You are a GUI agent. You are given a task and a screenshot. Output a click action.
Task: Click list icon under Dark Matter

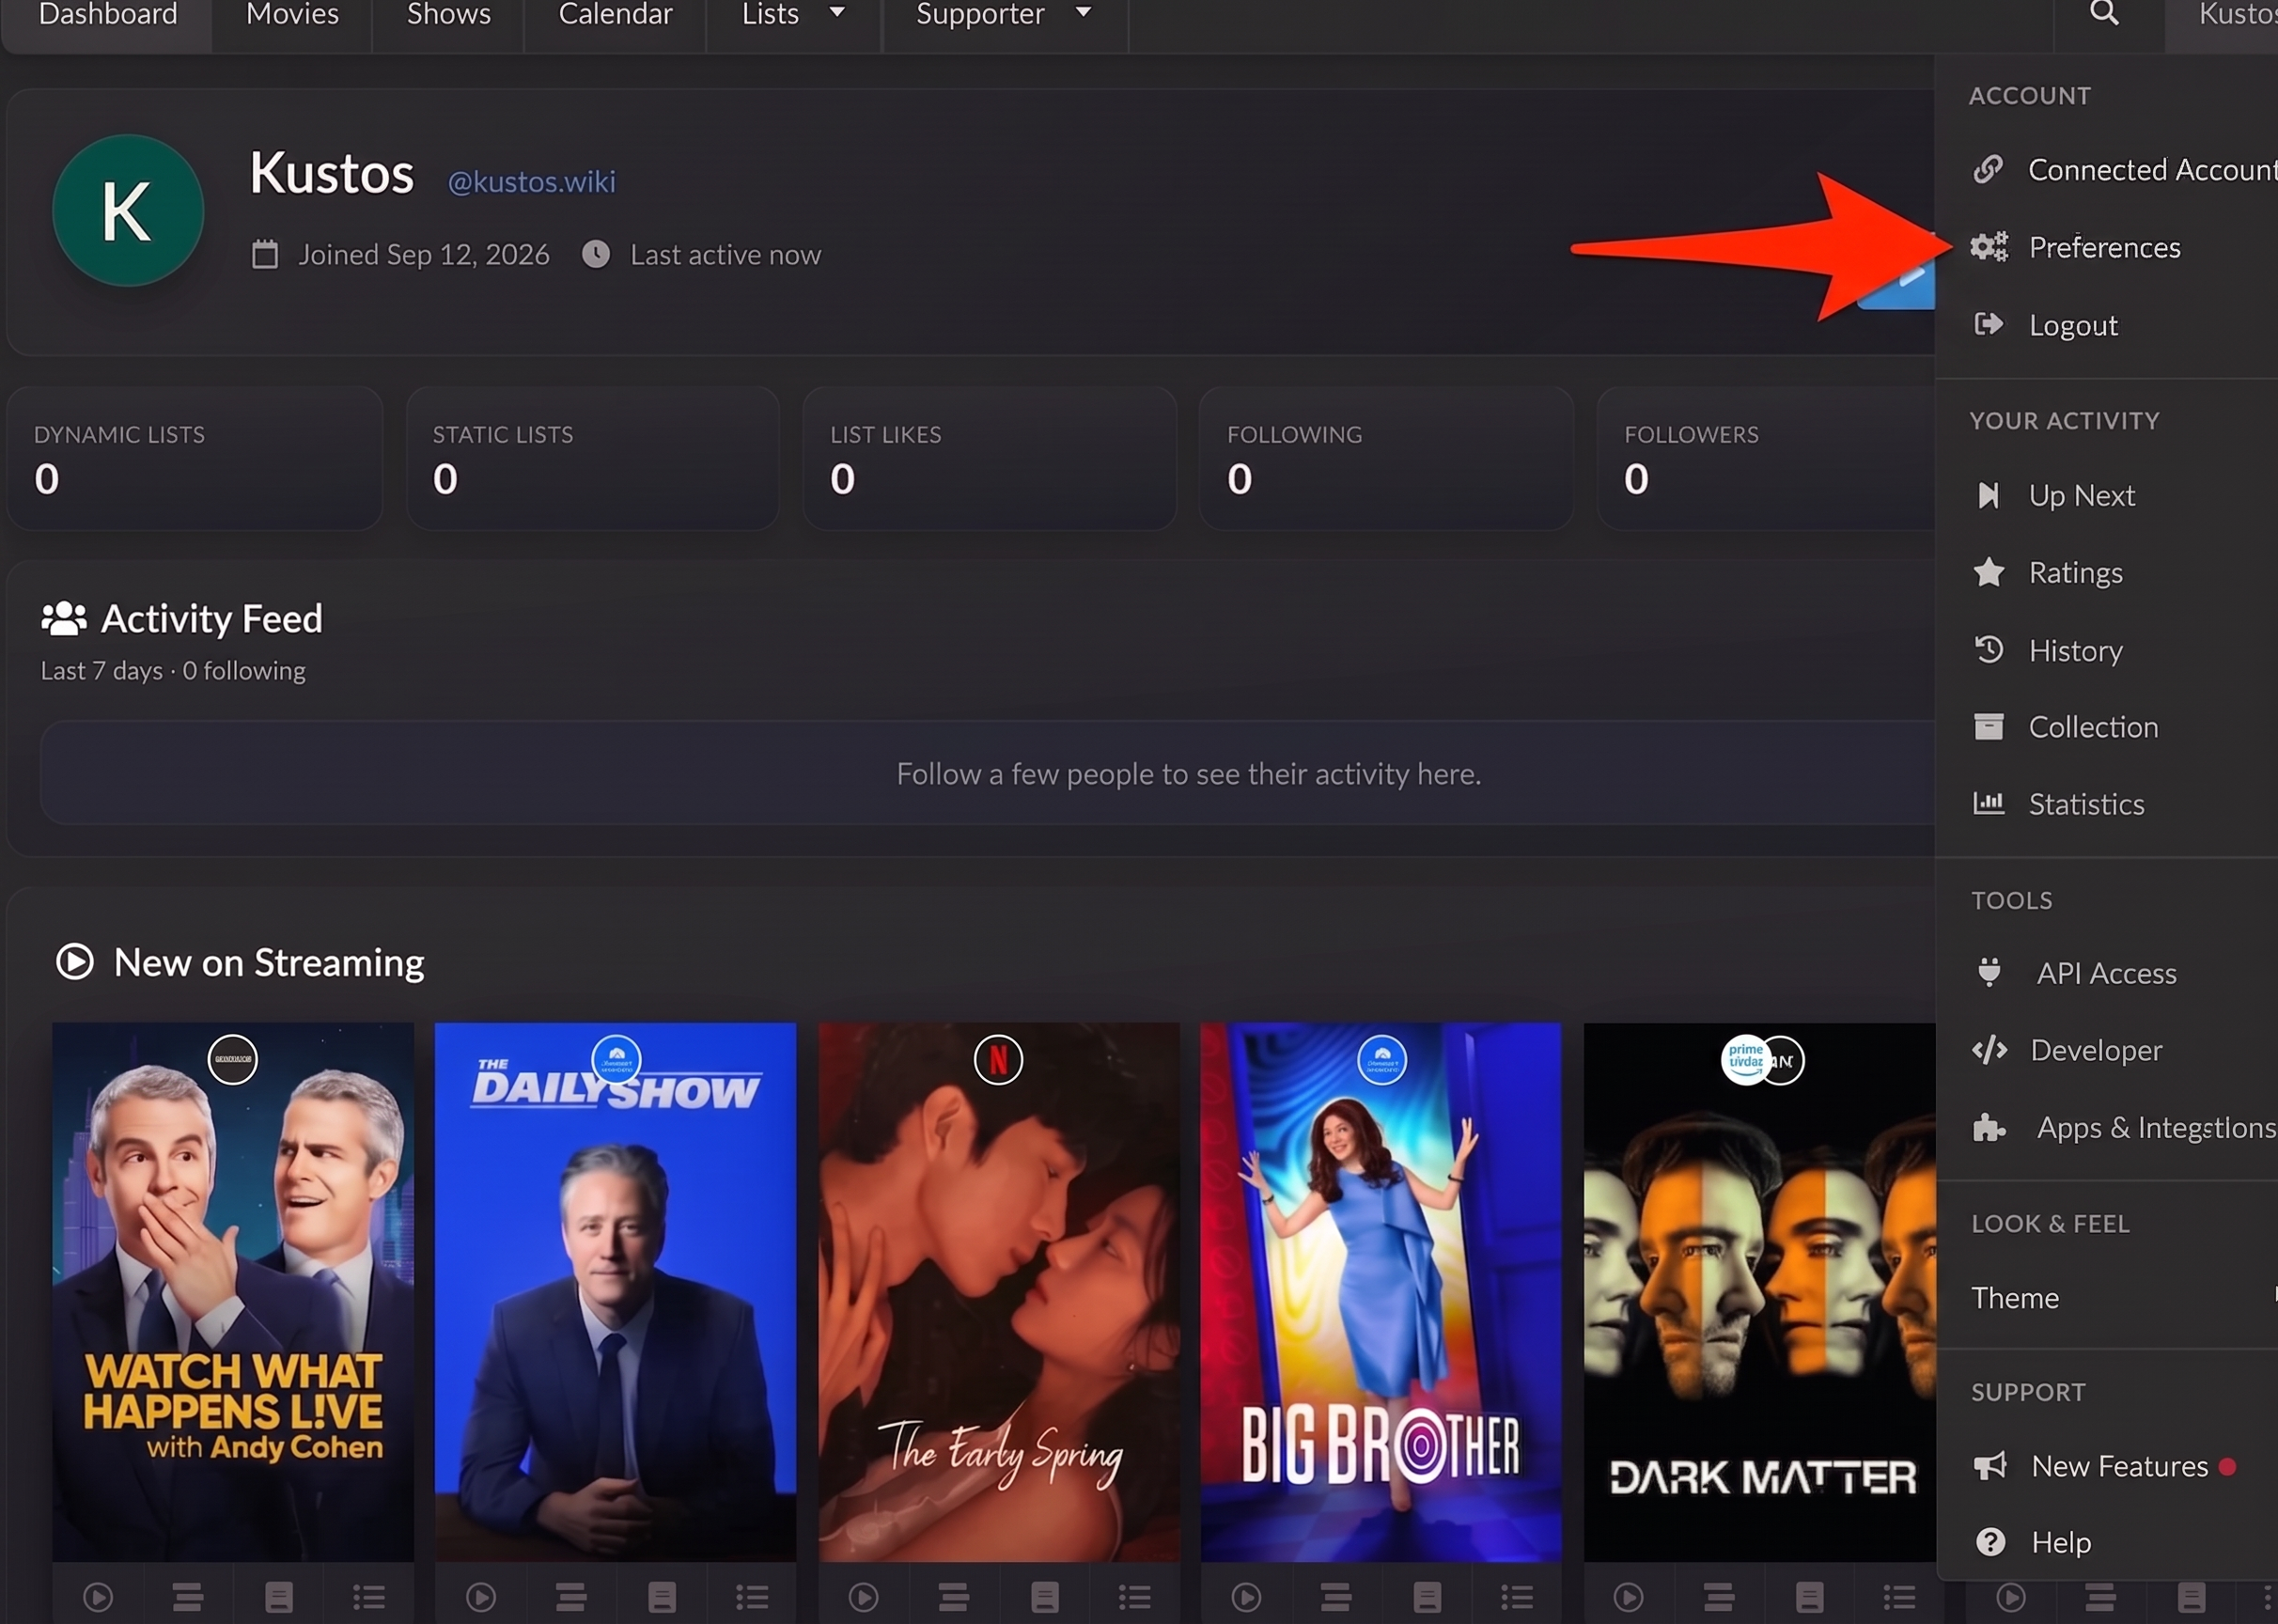coord(1900,1597)
